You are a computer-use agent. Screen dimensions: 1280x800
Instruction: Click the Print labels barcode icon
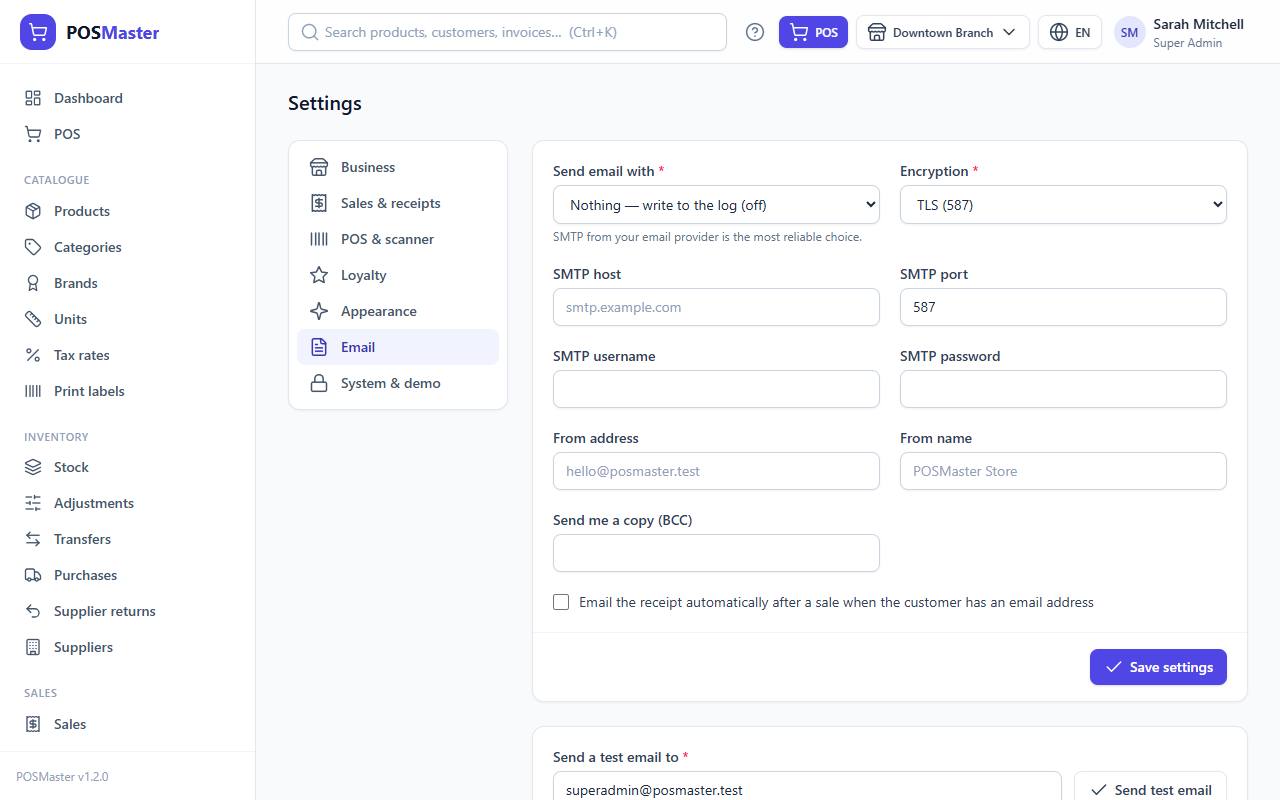(x=33, y=391)
